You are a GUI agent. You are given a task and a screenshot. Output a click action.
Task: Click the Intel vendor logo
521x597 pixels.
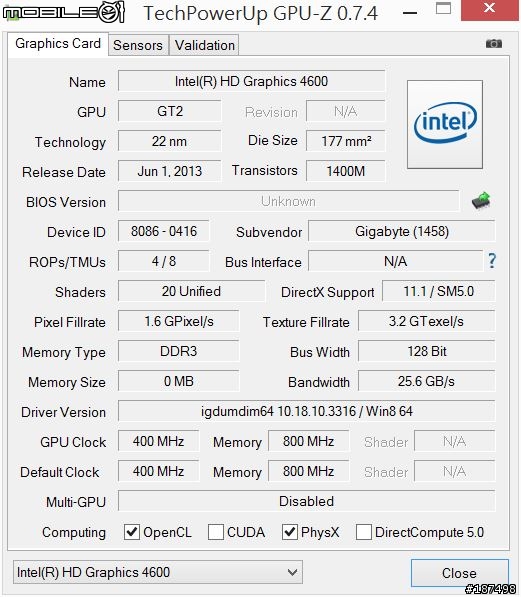click(x=445, y=124)
